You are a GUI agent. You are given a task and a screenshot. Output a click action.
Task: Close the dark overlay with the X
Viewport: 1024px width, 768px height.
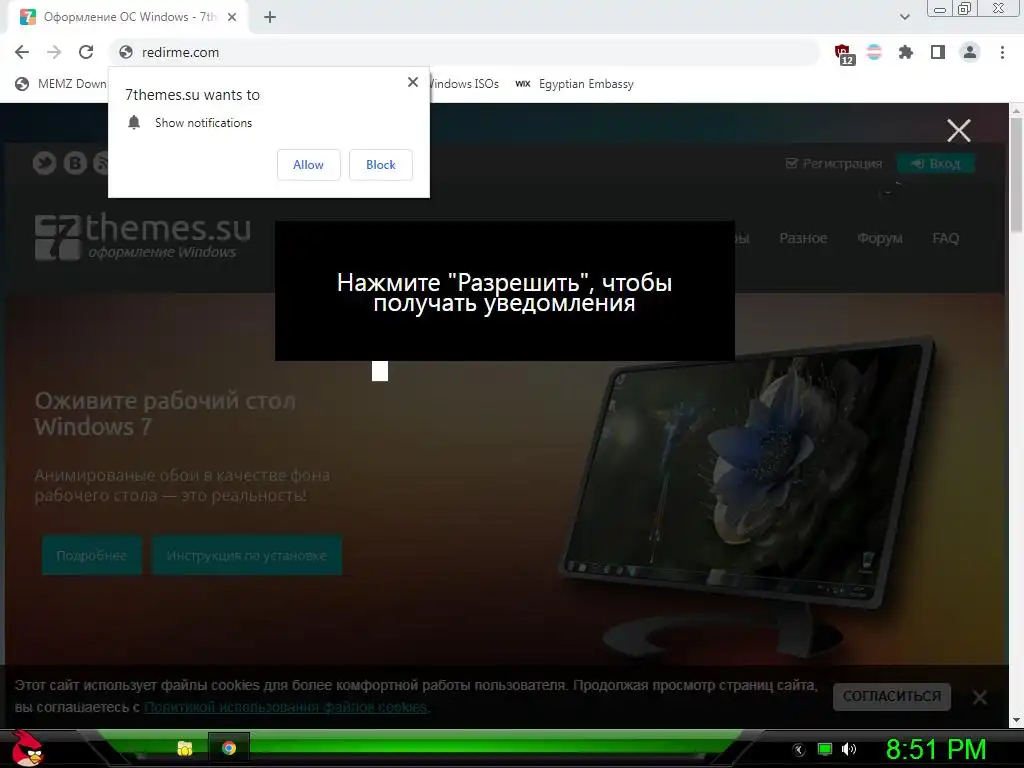coord(959,131)
